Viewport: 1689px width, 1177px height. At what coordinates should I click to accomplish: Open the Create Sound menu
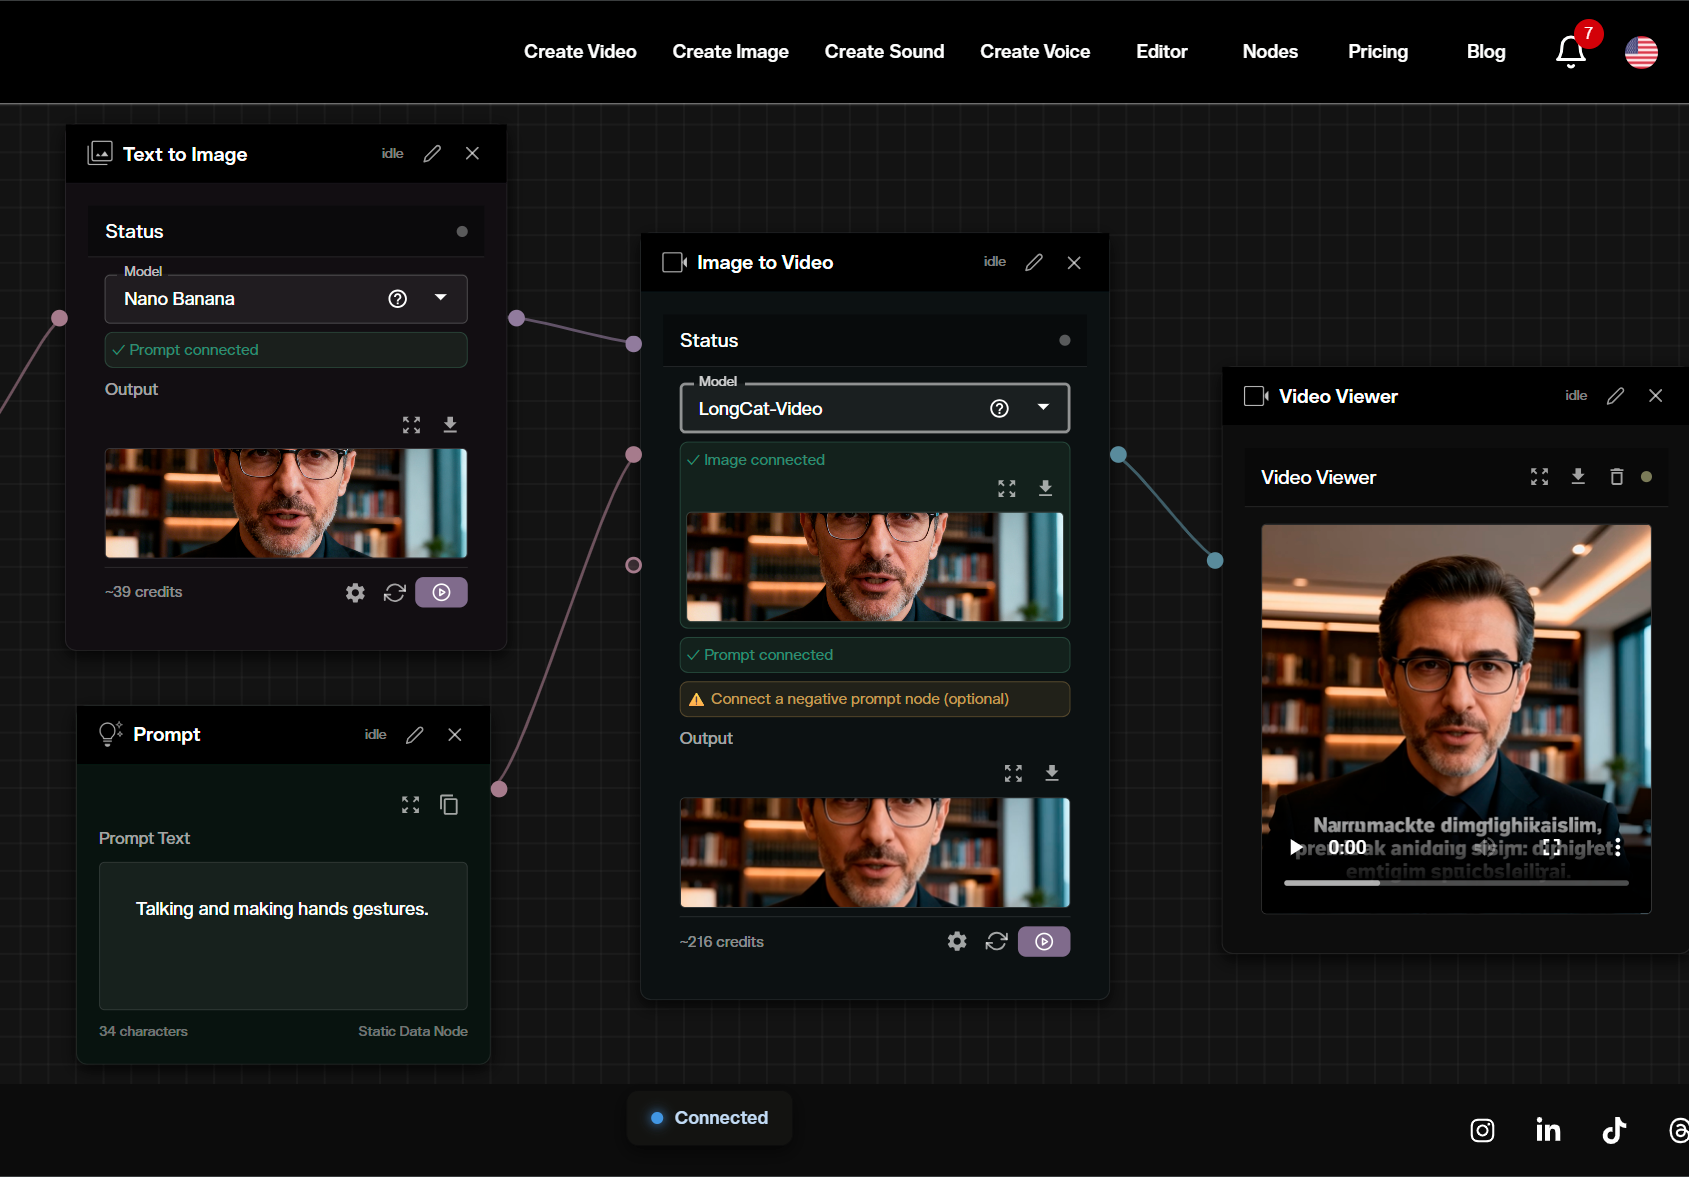tap(884, 51)
